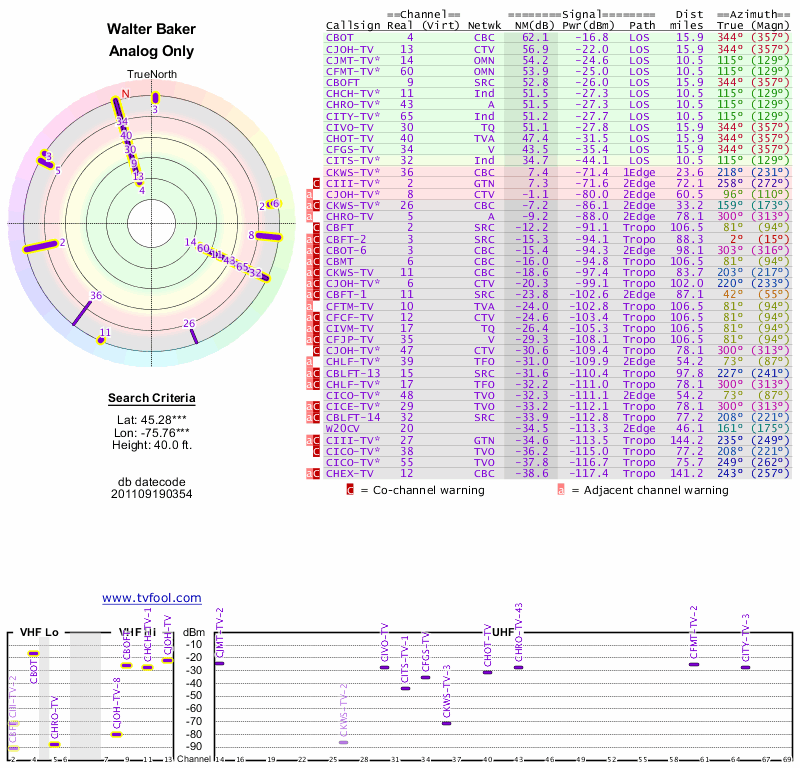Click the co-channel warning legend icon
Image resolution: width=800 pixels, height=768 pixels.
click(x=350, y=490)
